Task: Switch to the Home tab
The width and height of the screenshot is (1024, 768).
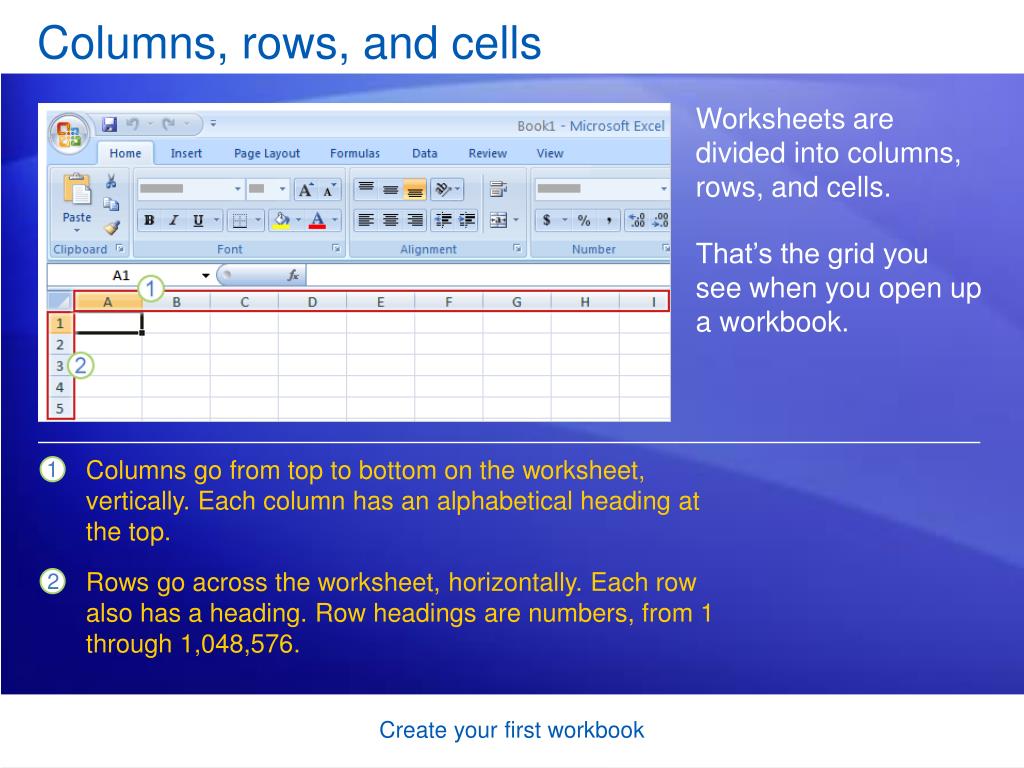Action: (x=125, y=153)
